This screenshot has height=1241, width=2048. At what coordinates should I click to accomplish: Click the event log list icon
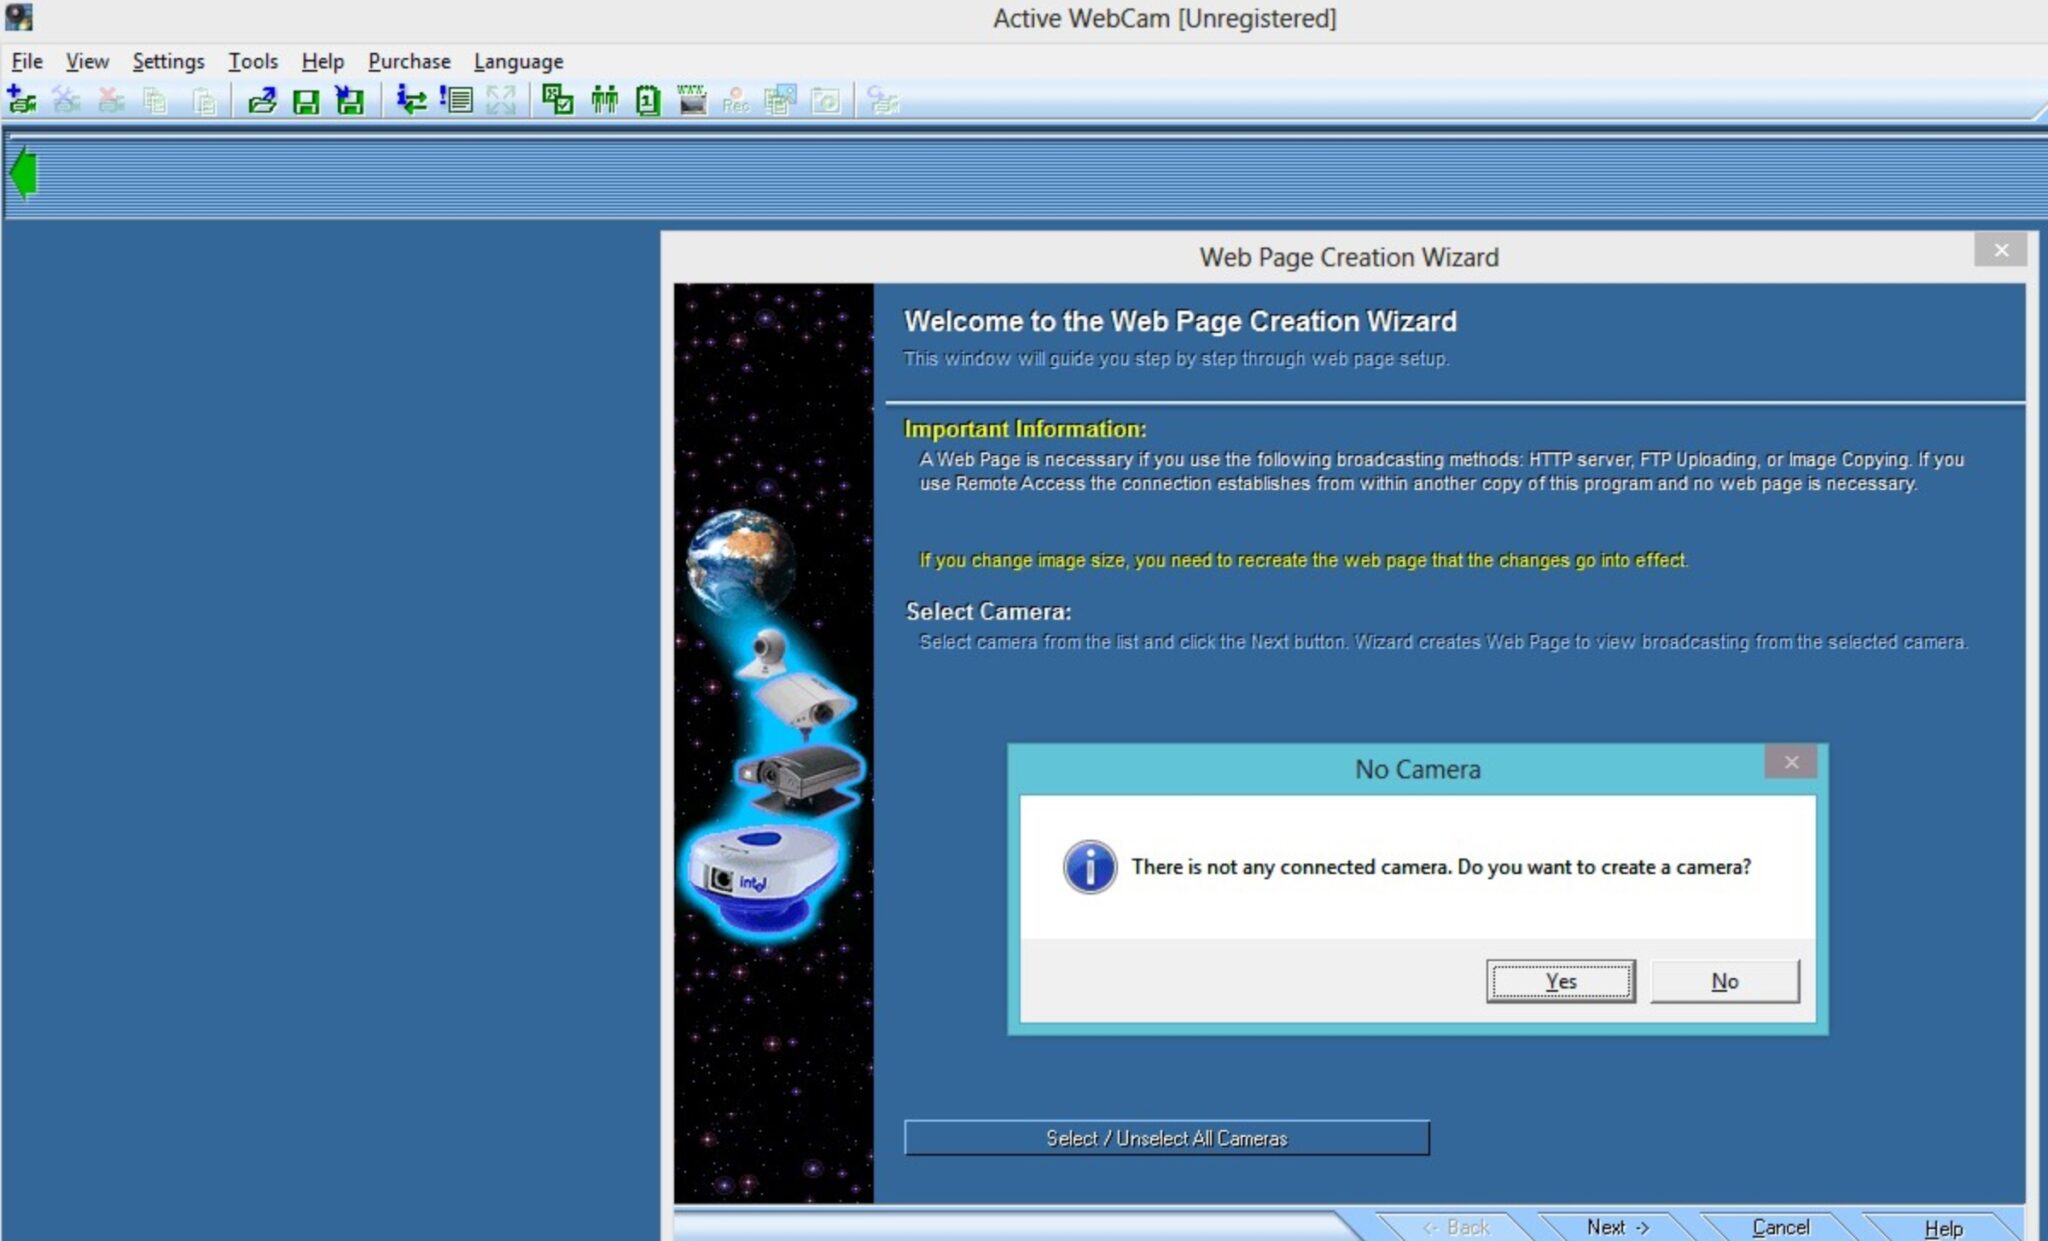(x=457, y=100)
